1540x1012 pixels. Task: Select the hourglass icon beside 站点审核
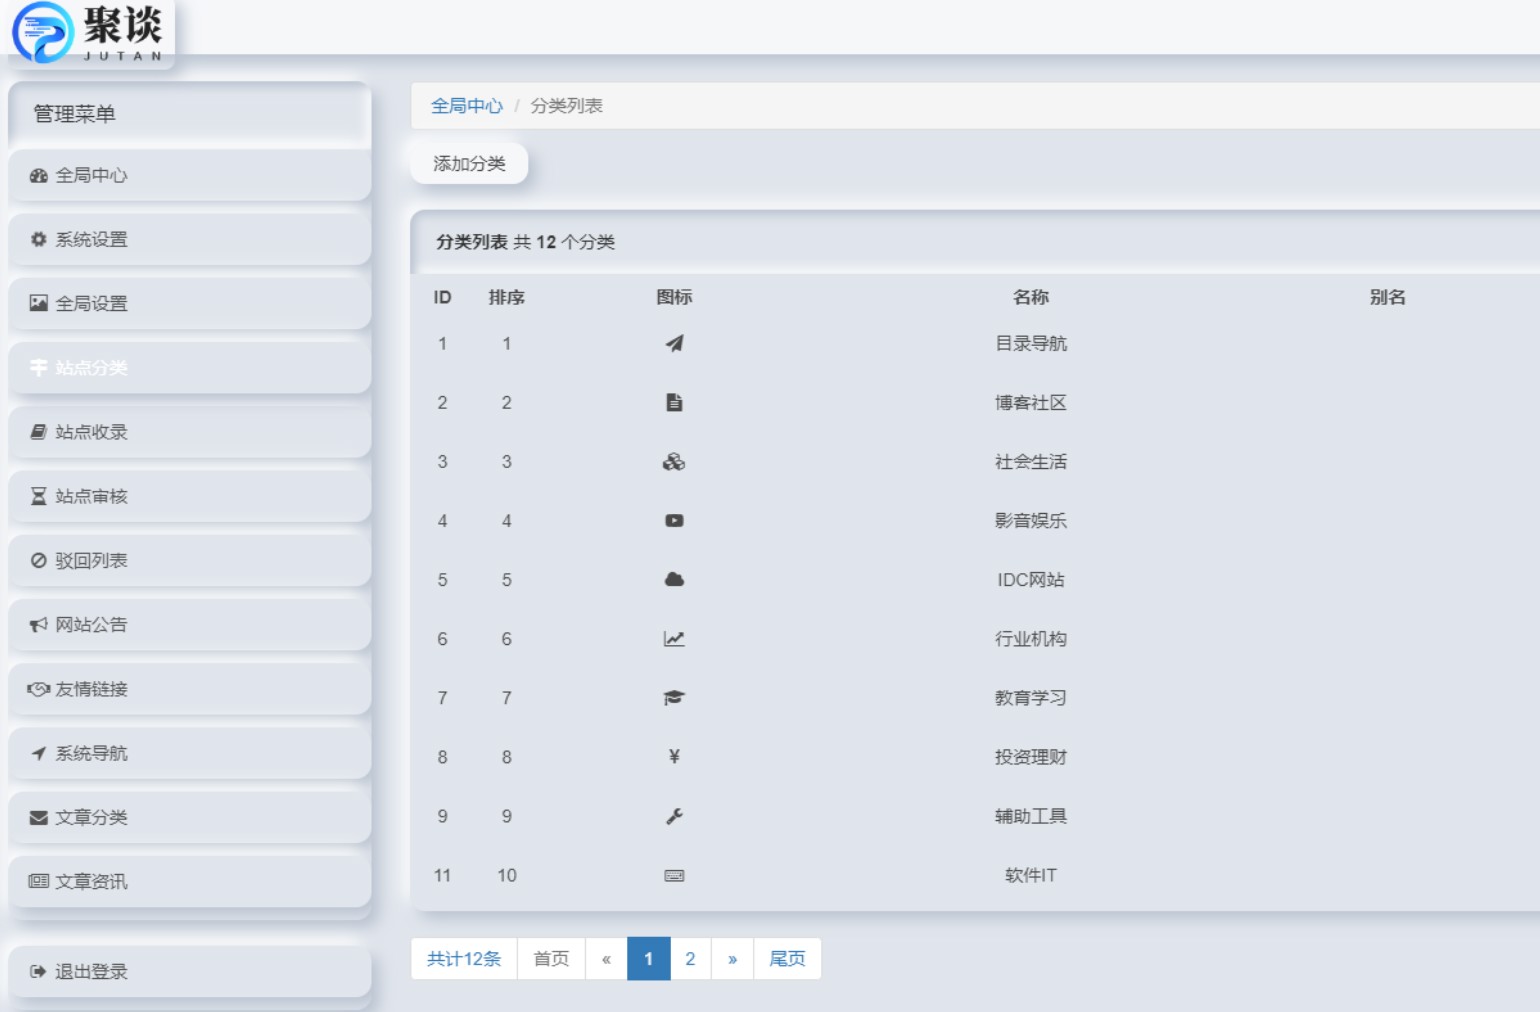pos(37,496)
